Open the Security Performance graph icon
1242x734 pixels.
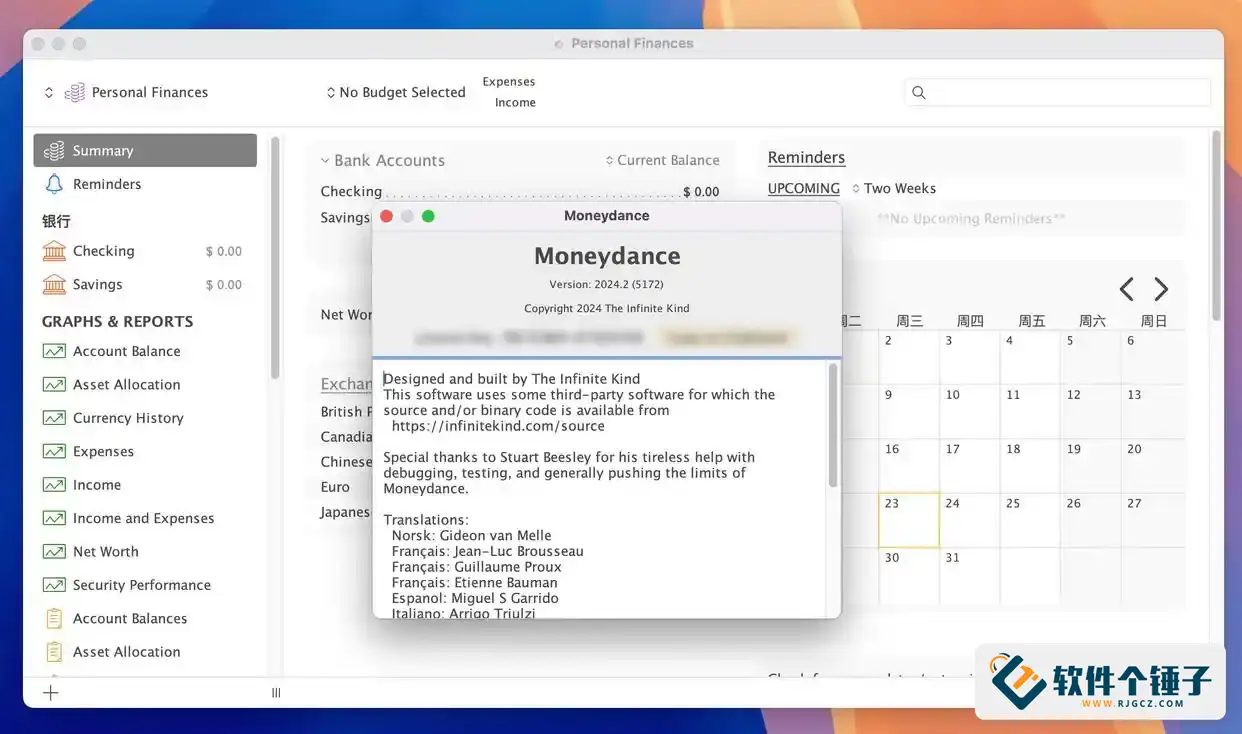[x=54, y=585]
